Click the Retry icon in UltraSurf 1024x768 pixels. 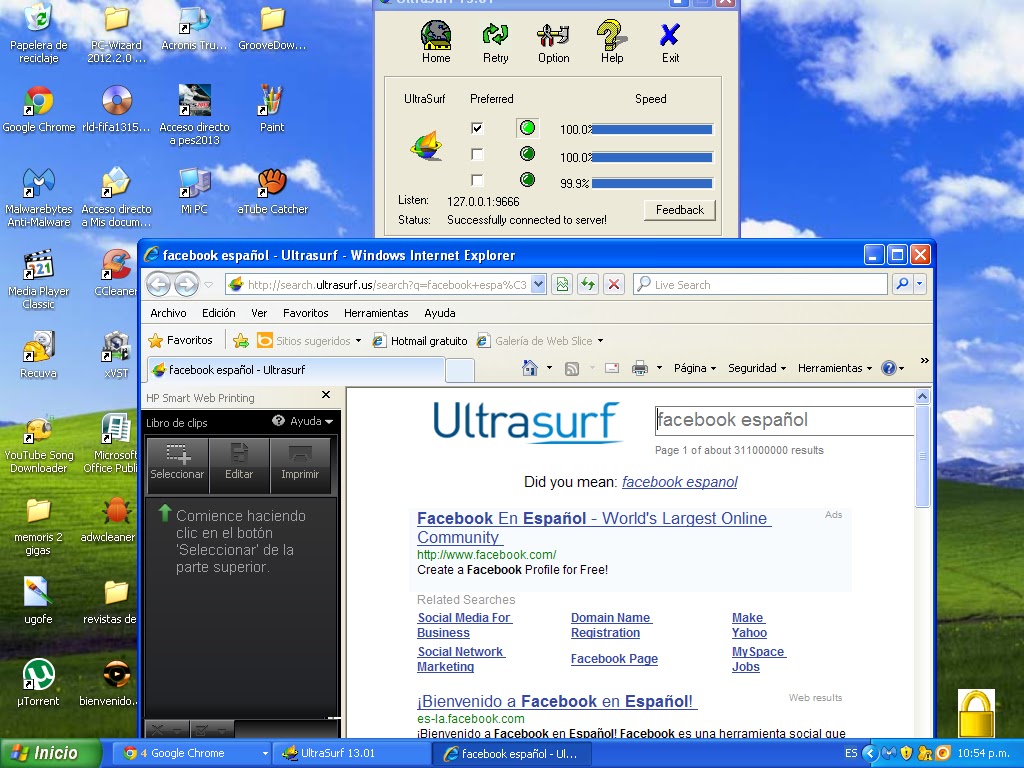click(x=496, y=41)
